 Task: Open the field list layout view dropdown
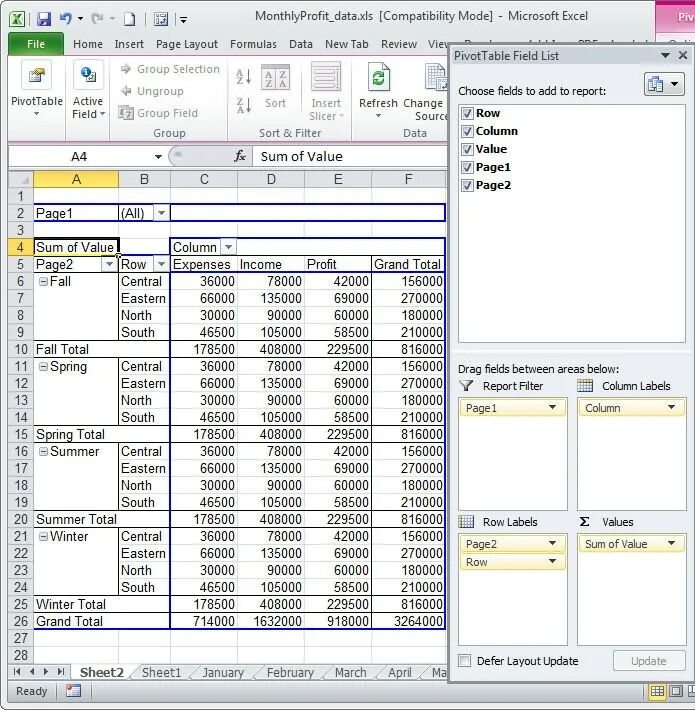pos(664,84)
